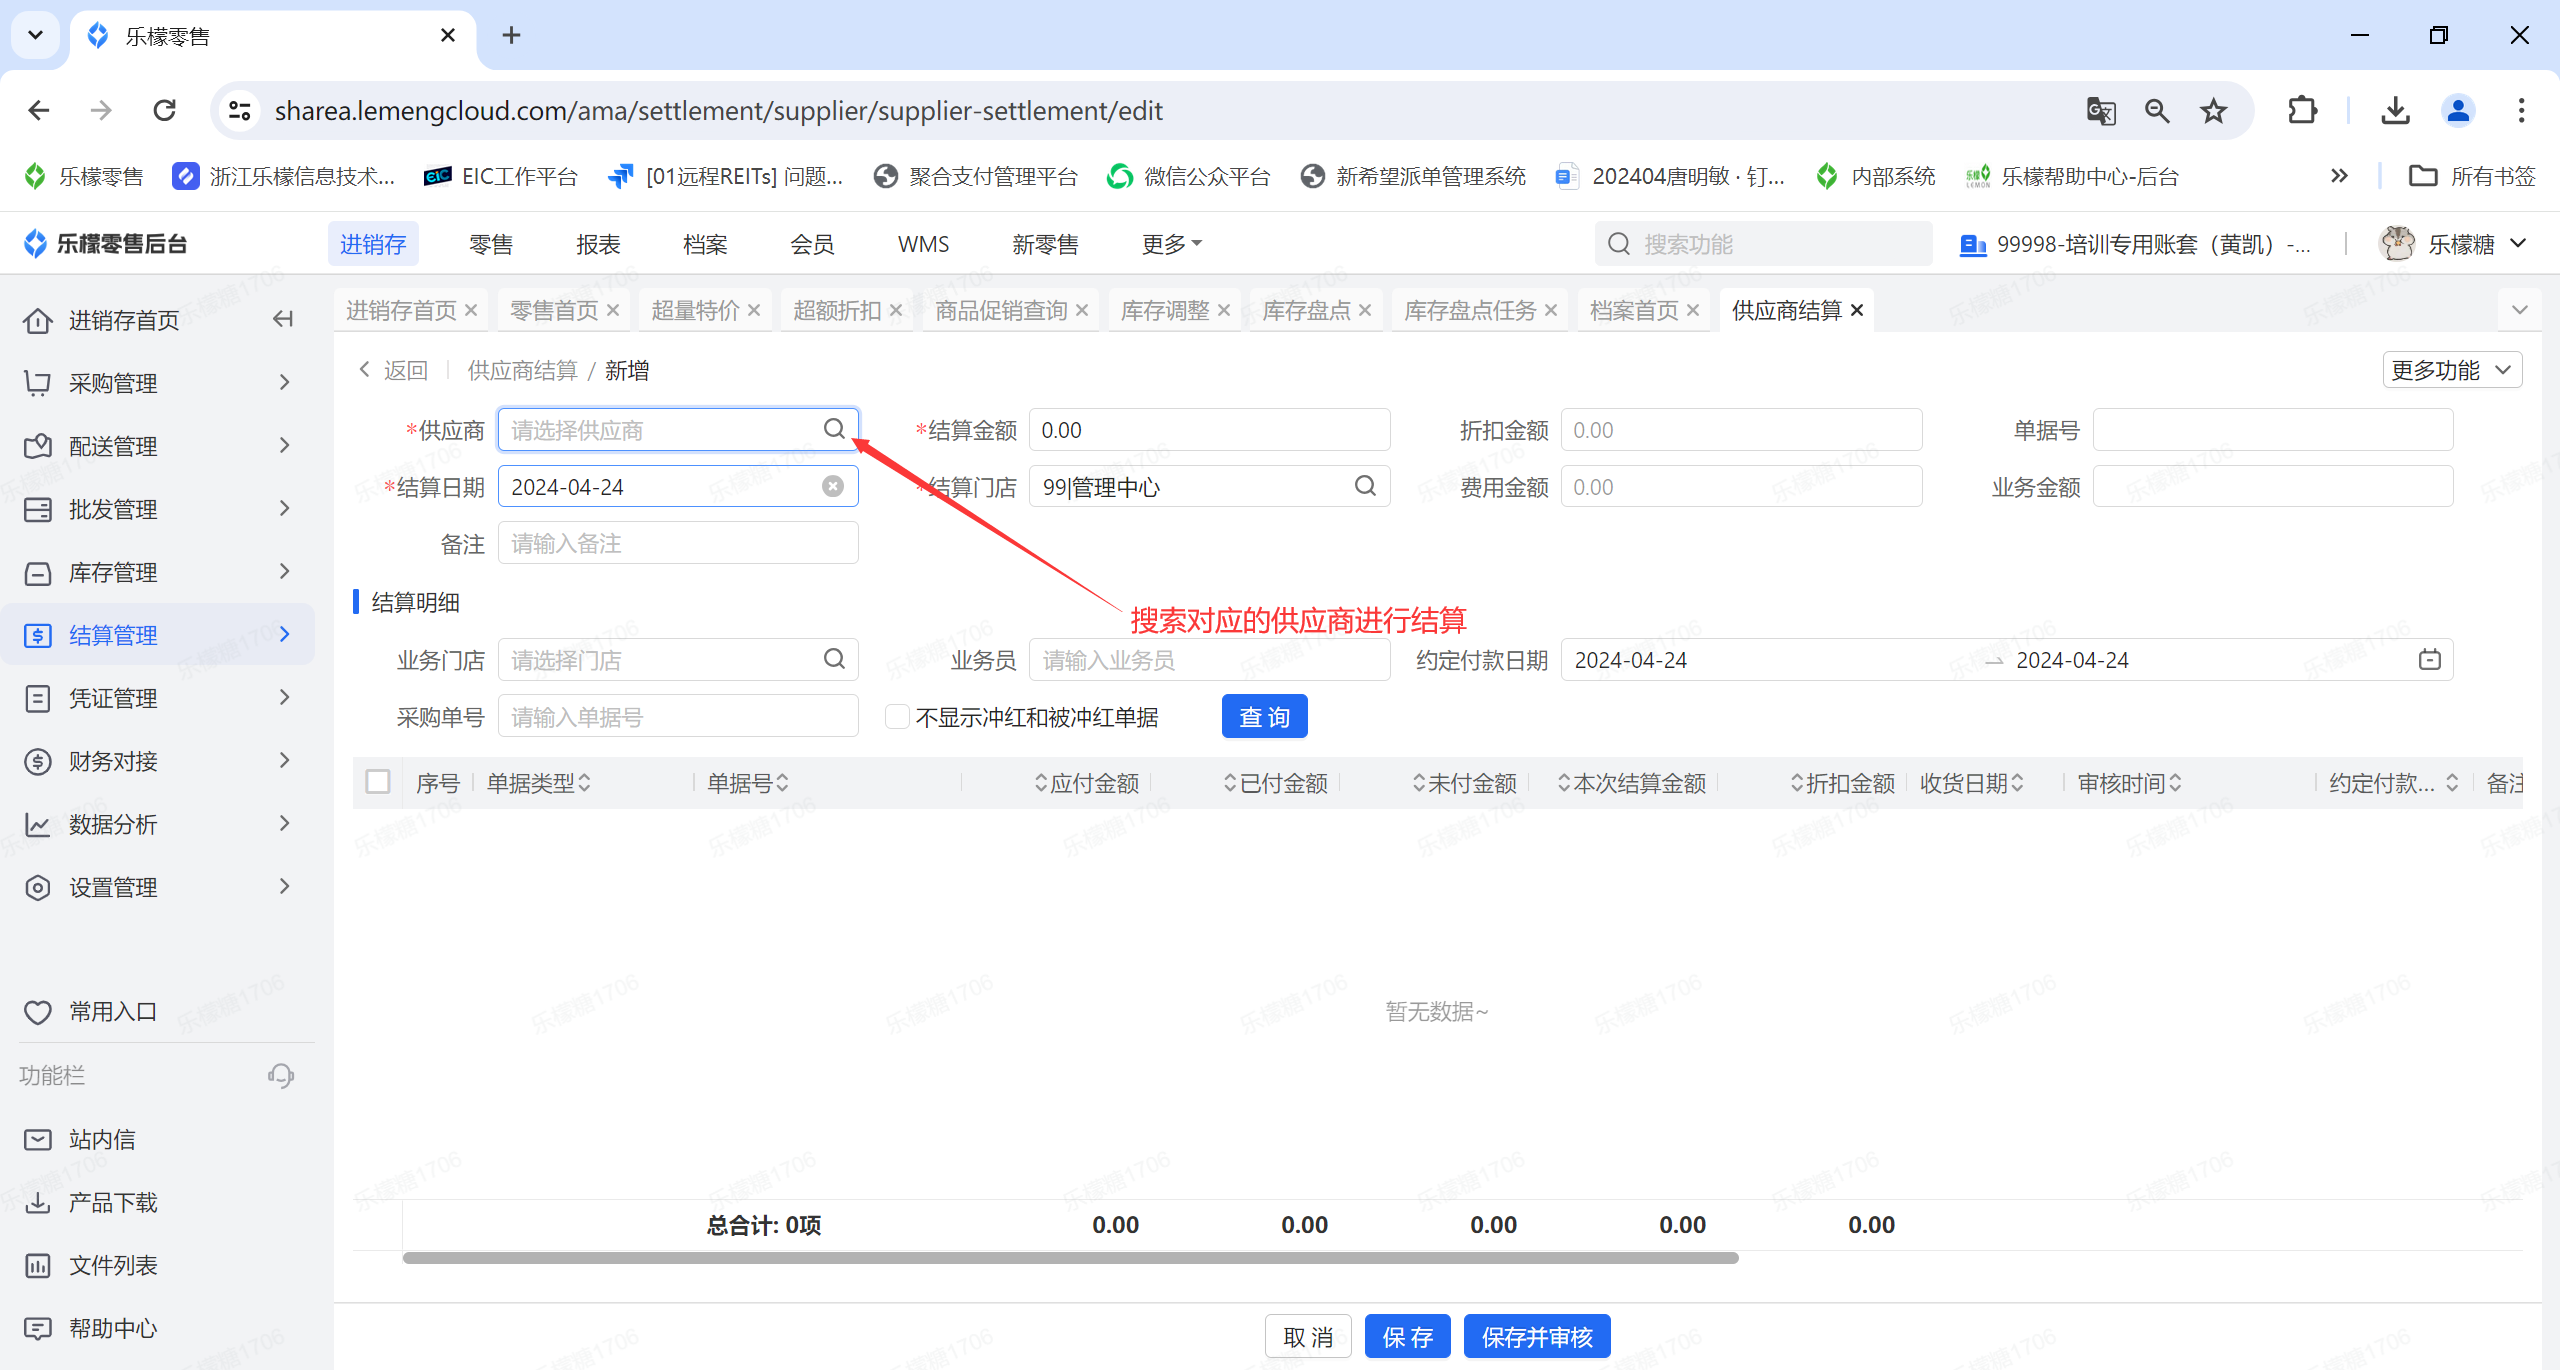Image resolution: width=2560 pixels, height=1370 pixels.
Task: Reload the current page
Action: [x=165, y=110]
